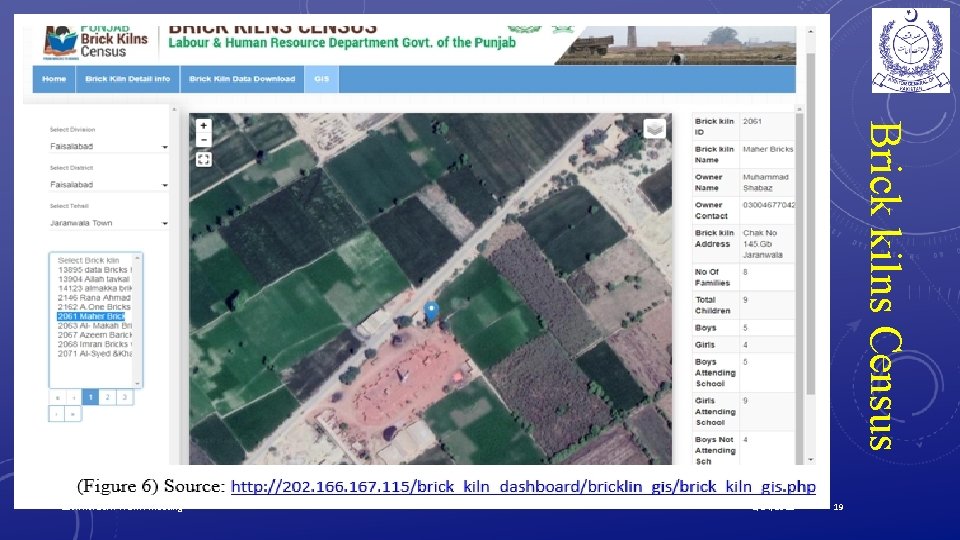Click the No Of Families label
Viewport: 960px width, 540px height.
(x=712, y=277)
